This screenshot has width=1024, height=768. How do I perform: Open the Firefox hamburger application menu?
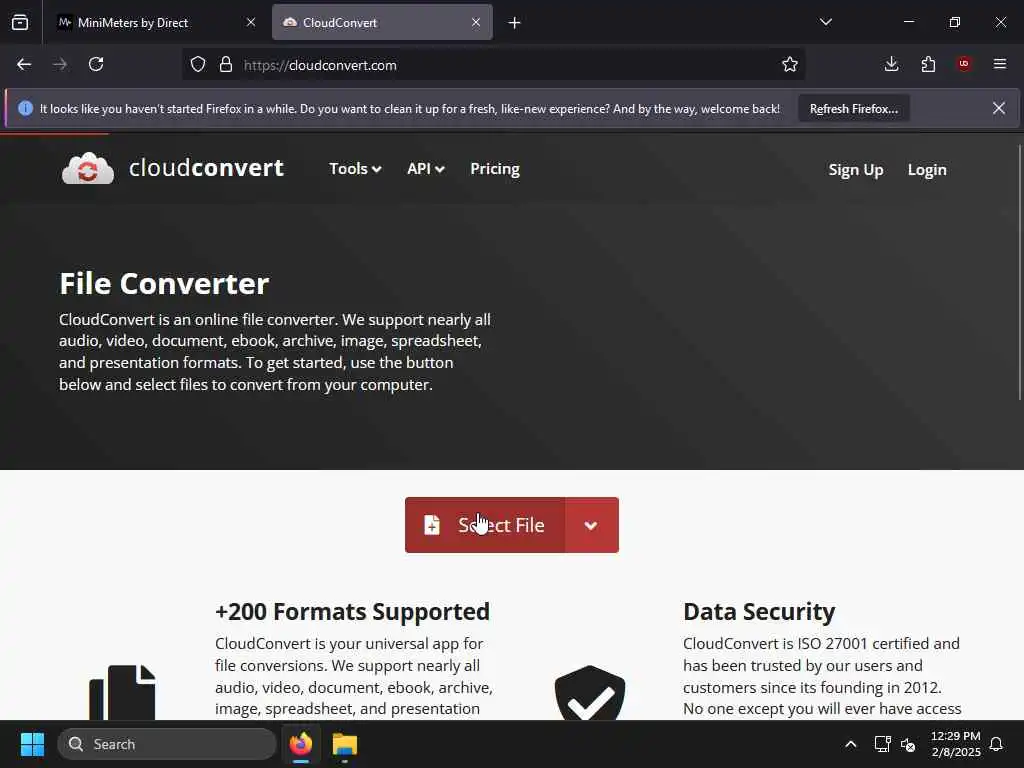click(x=1000, y=64)
